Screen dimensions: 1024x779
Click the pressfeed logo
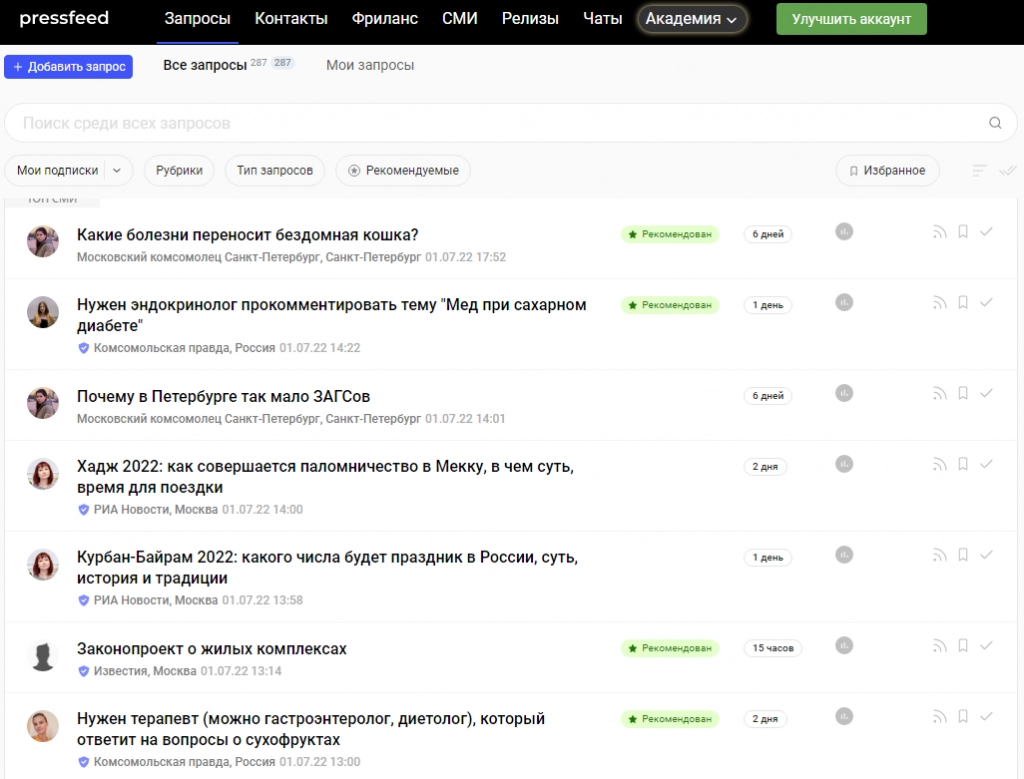point(64,18)
